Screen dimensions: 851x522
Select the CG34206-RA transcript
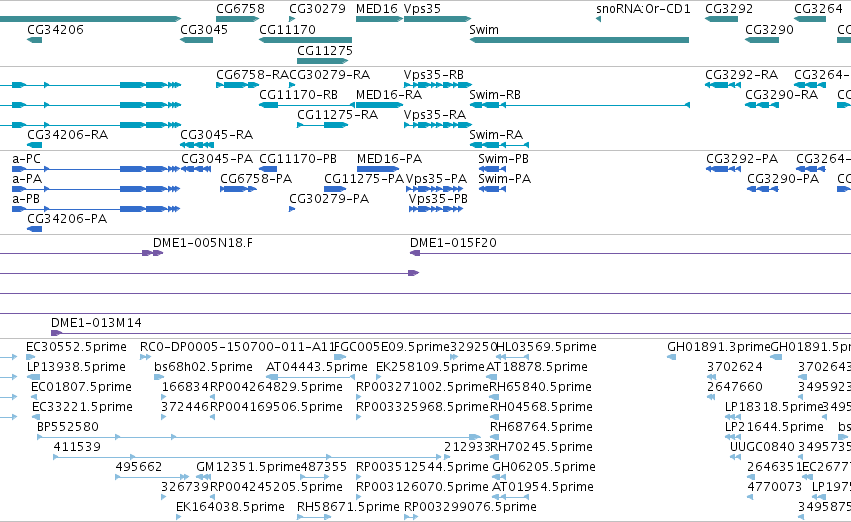(x=34, y=145)
